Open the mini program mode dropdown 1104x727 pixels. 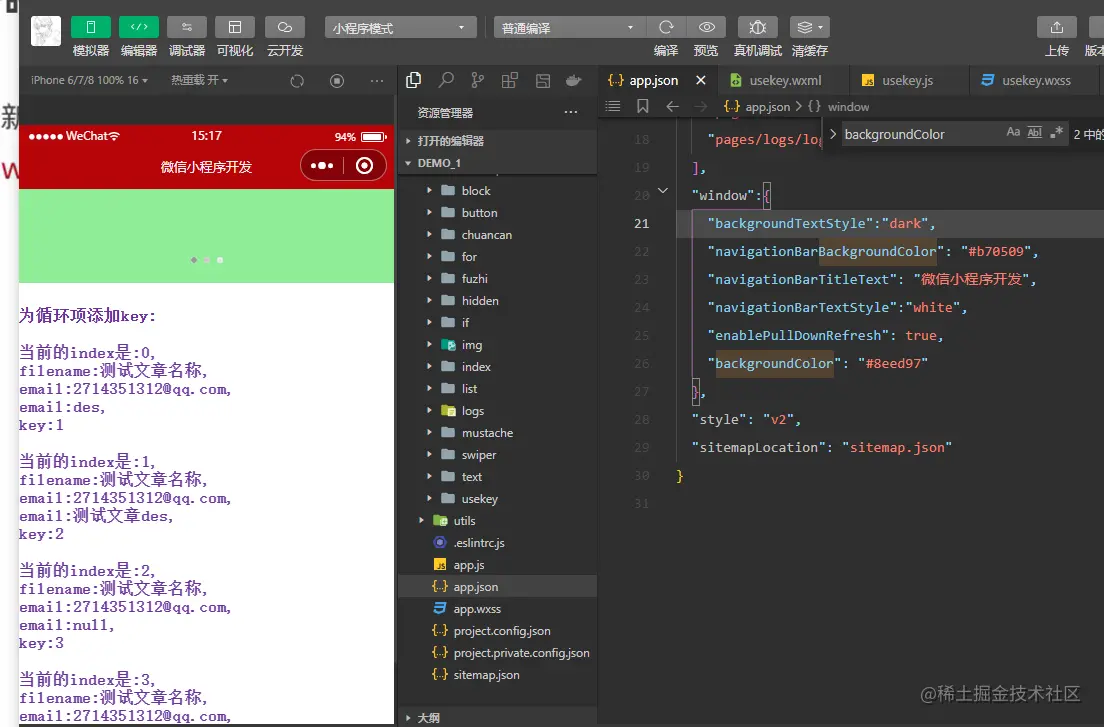tap(400, 28)
